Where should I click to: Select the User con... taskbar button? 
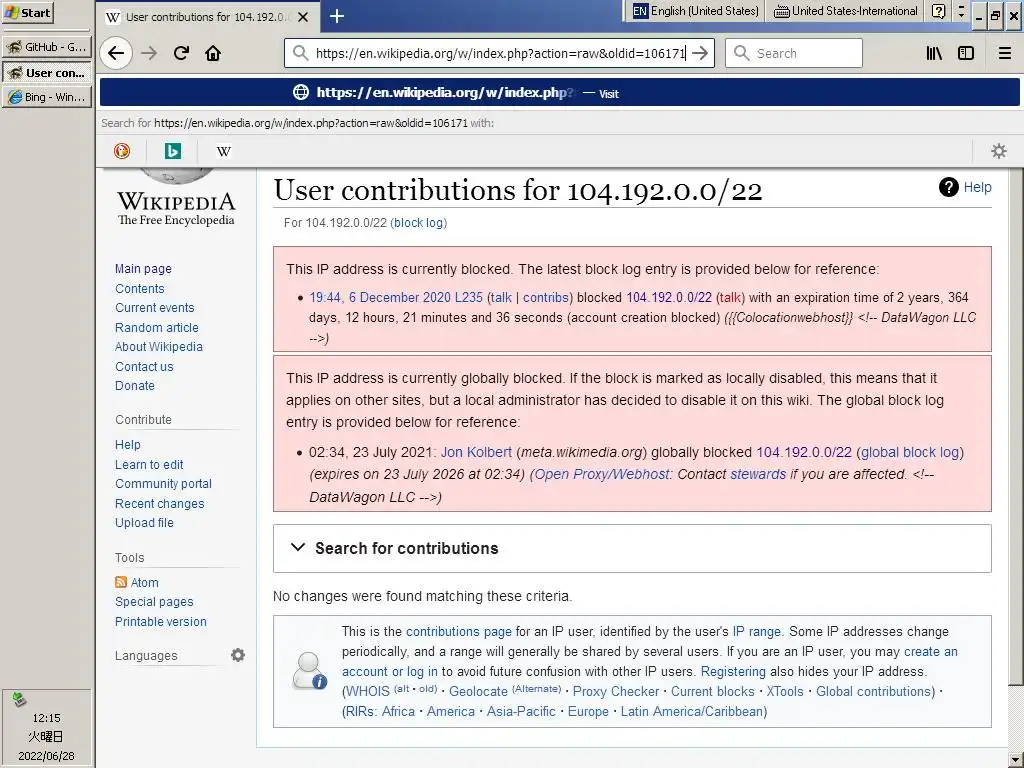pos(46,72)
